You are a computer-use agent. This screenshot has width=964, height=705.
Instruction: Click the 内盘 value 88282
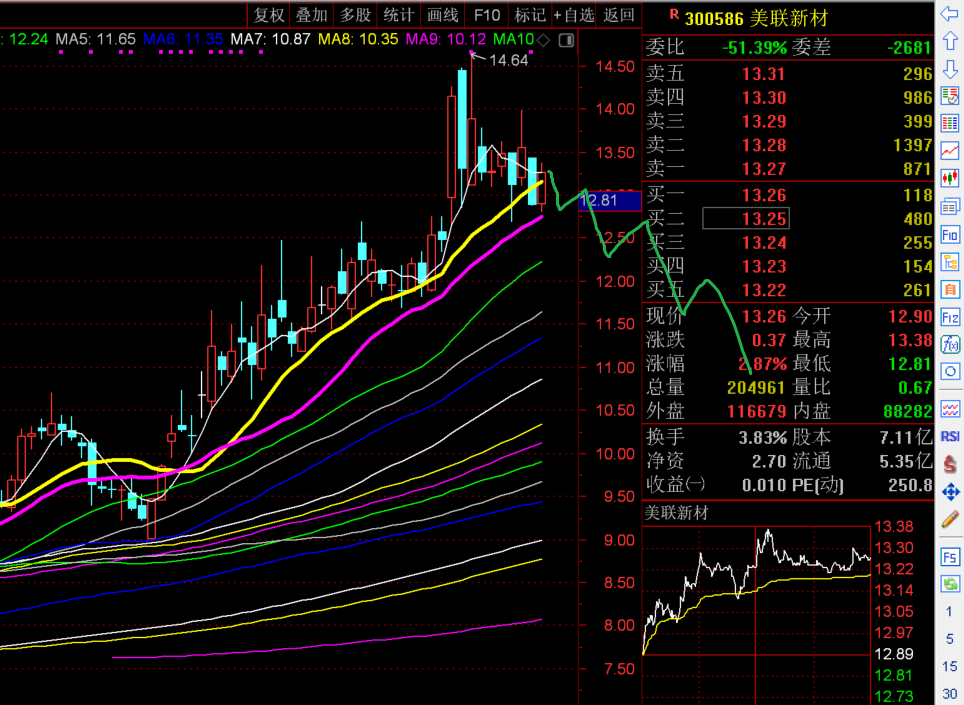click(x=907, y=411)
